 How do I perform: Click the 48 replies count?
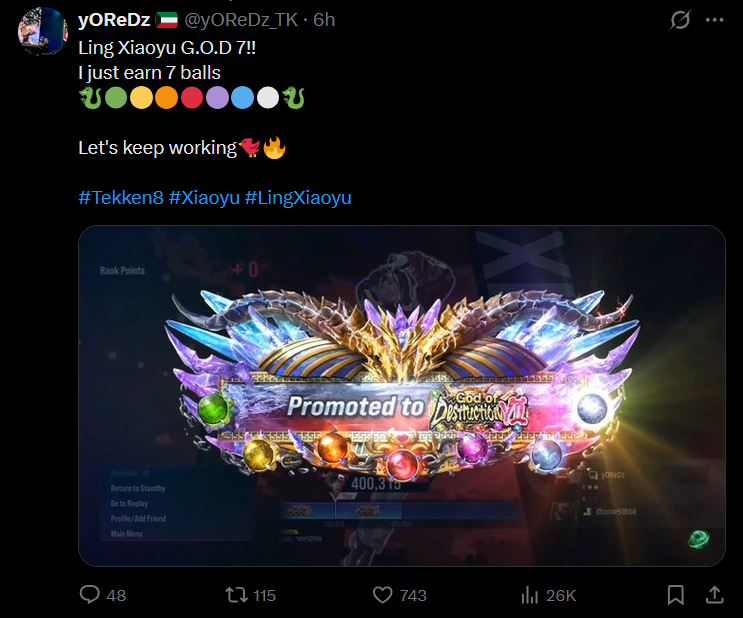pyautogui.click(x=116, y=595)
